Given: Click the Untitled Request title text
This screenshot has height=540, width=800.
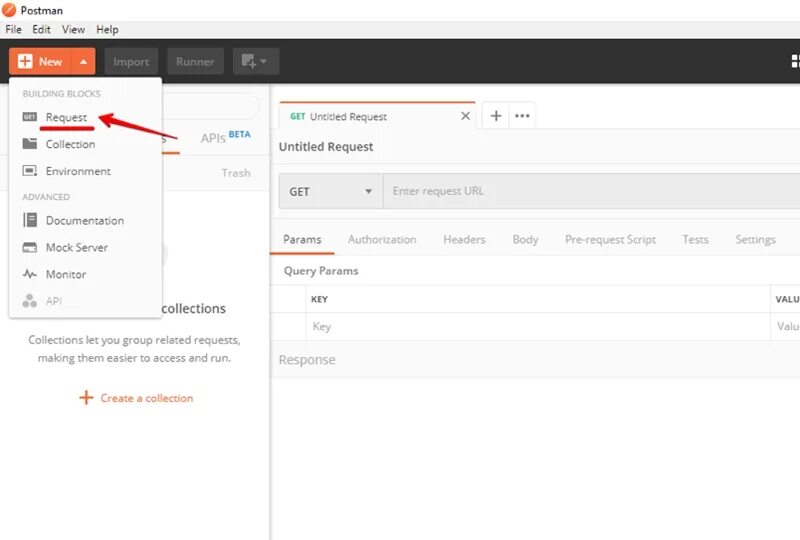Looking at the screenshot, I should point(326,147).
